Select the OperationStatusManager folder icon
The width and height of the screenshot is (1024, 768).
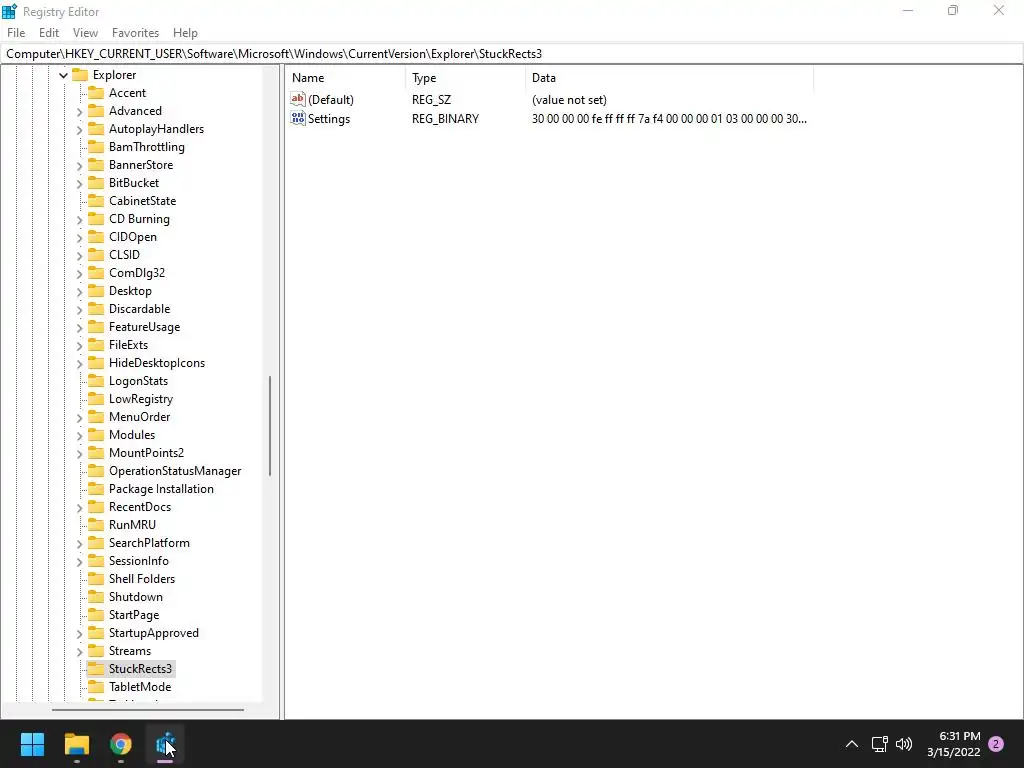pyautogui.click(x=96, y=471)
